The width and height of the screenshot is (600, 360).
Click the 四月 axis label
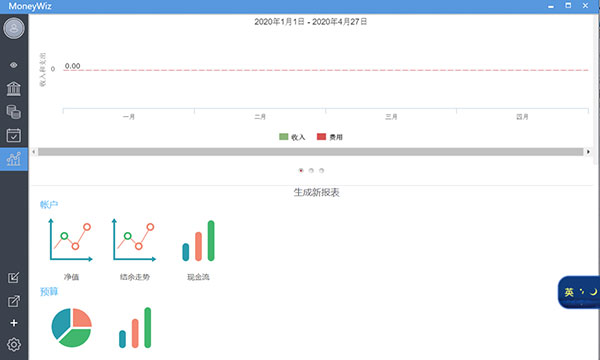click(x=522, y=117)
